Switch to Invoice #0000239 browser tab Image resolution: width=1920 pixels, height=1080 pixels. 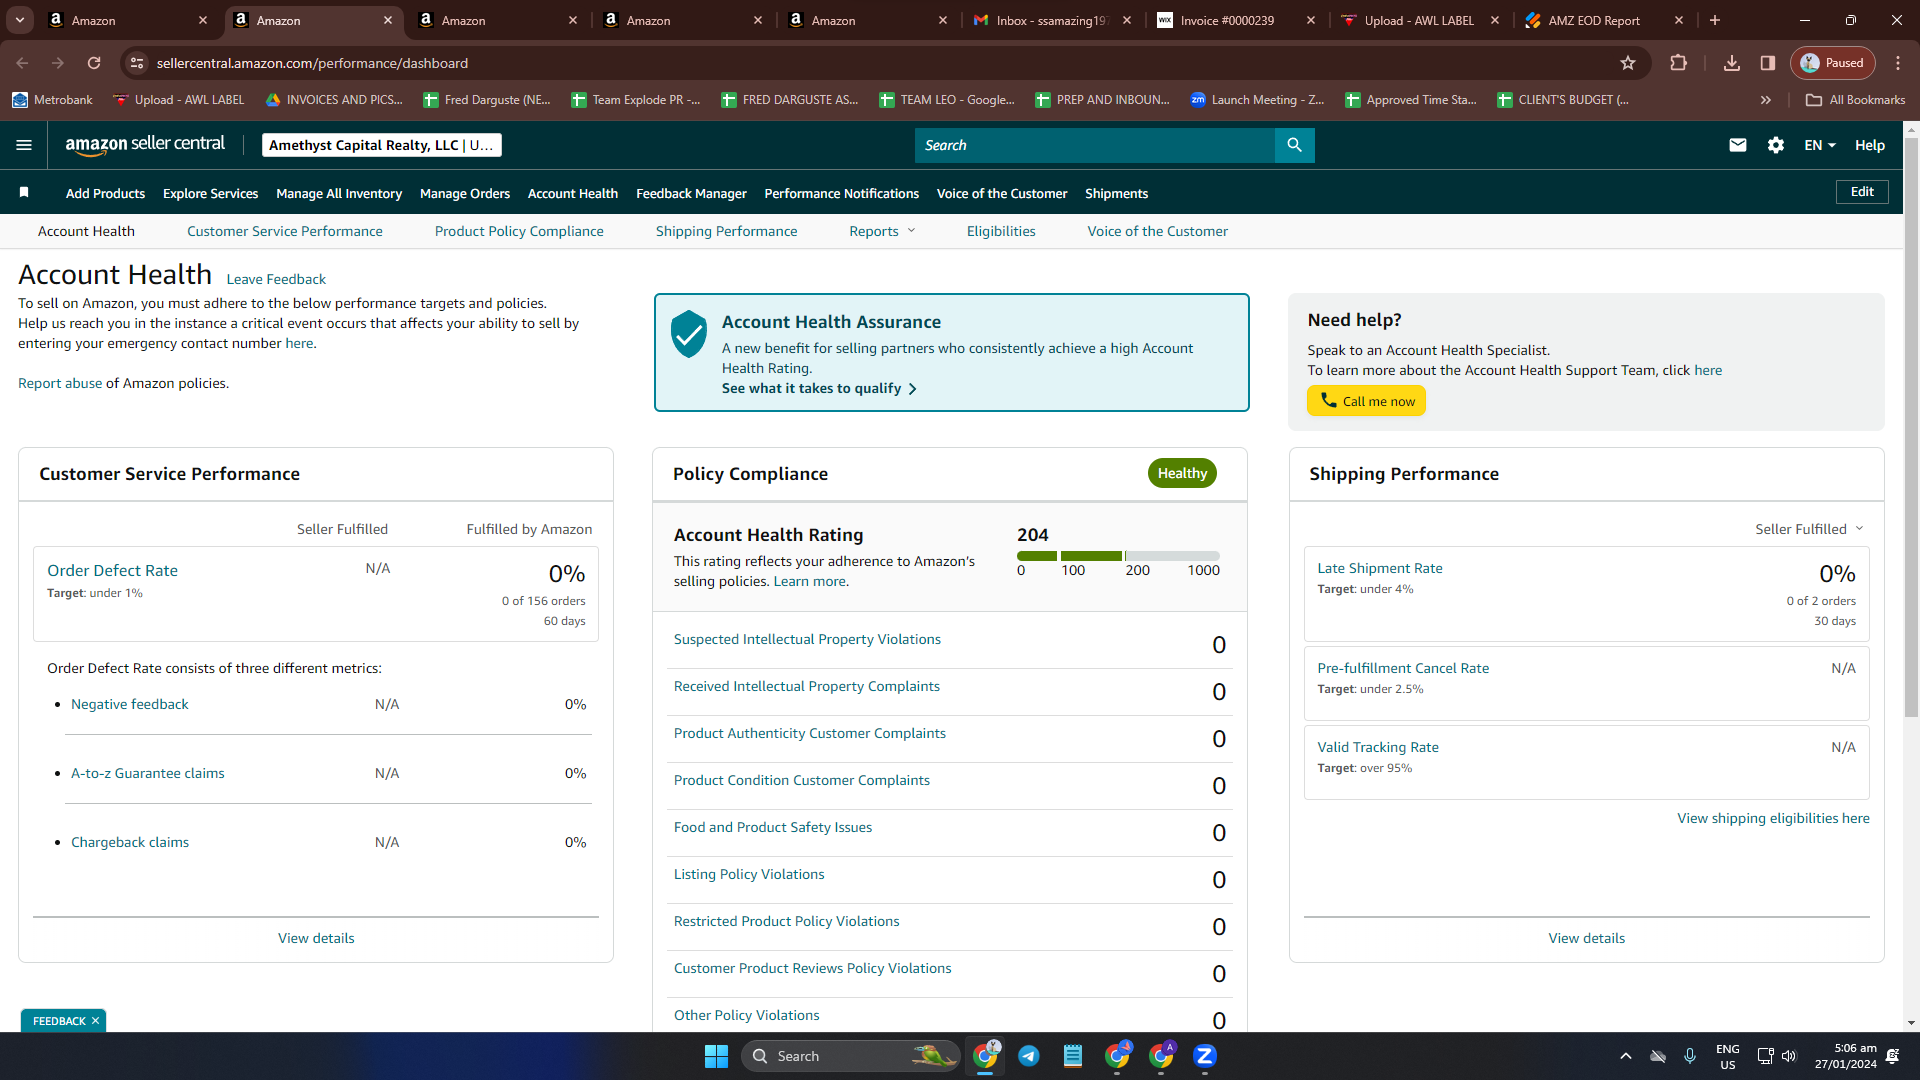pos(1235,20)
